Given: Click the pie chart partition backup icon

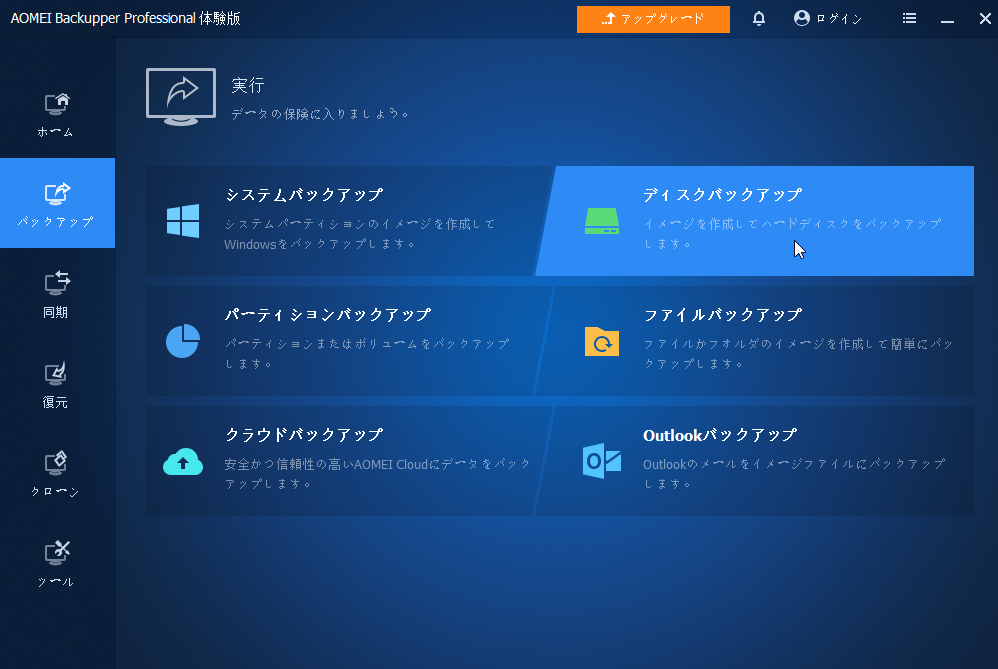Looking at the screenshot, I should 183,341.
